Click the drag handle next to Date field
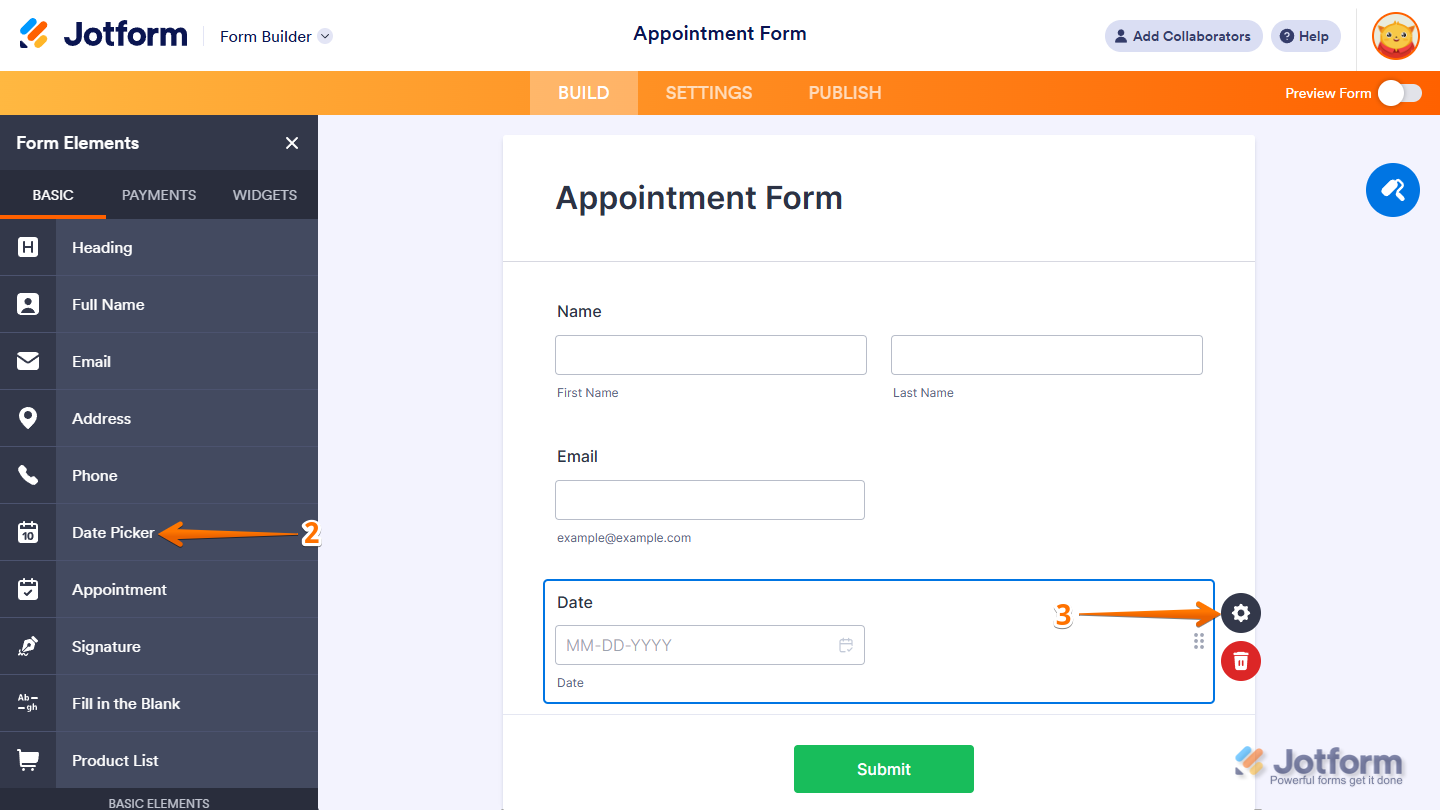Image resolution: width=1440 pixels, height=810 pixels. 1198,641
